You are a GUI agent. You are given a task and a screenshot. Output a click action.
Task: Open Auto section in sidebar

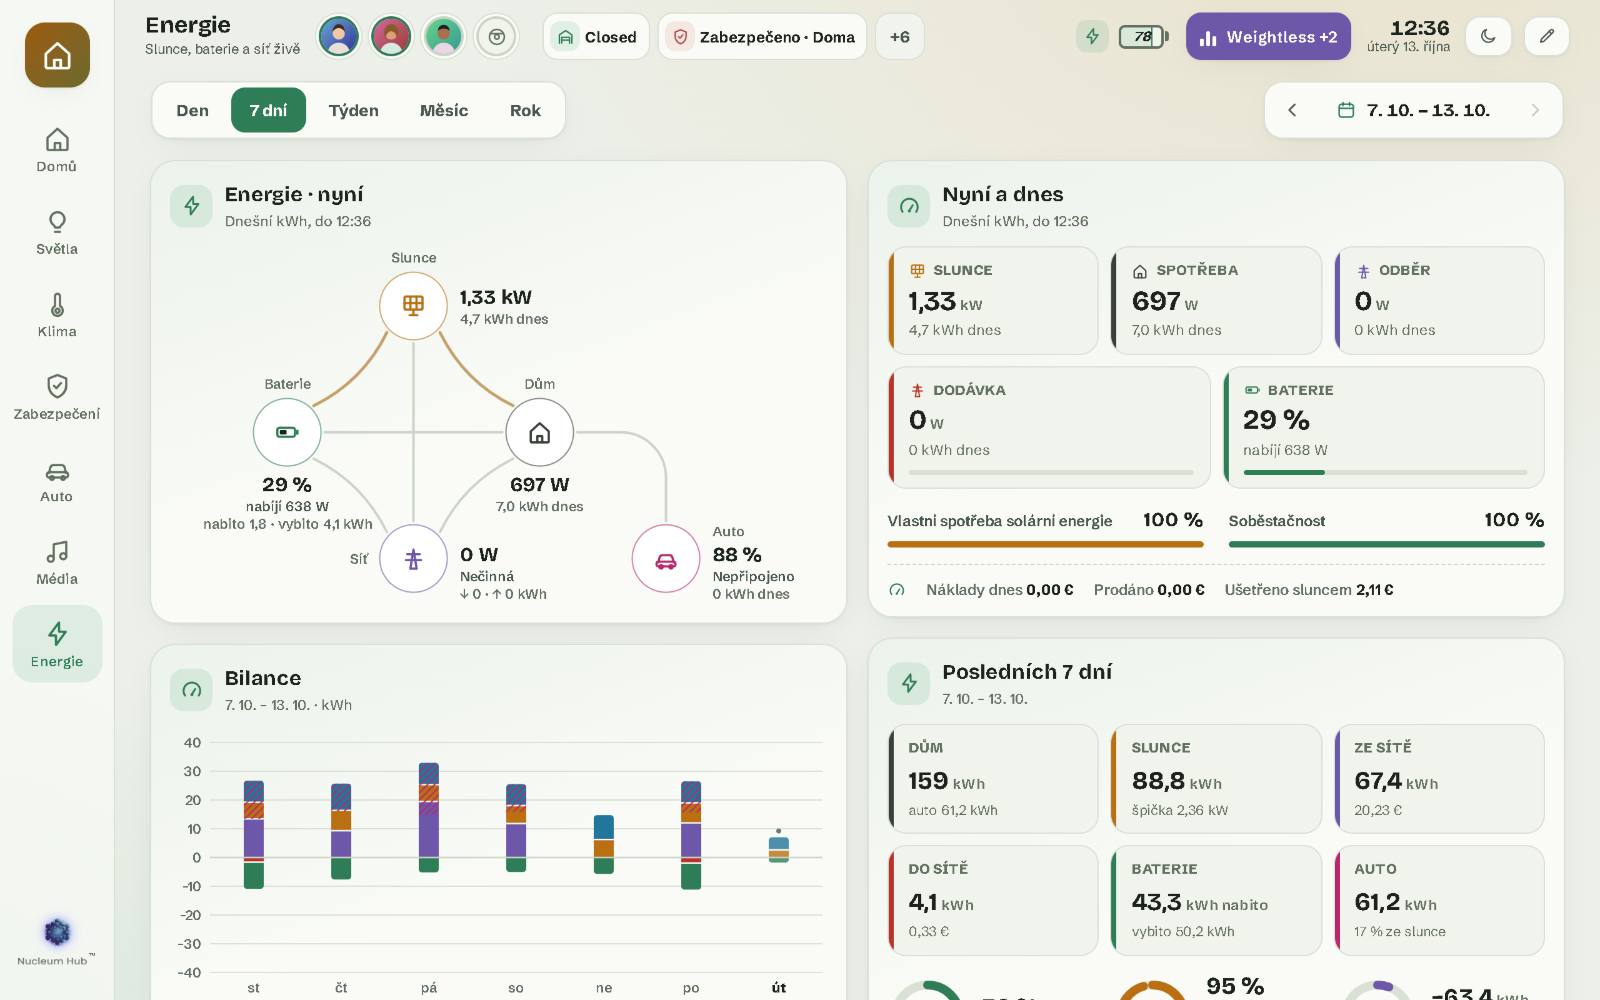coord(57,481)
